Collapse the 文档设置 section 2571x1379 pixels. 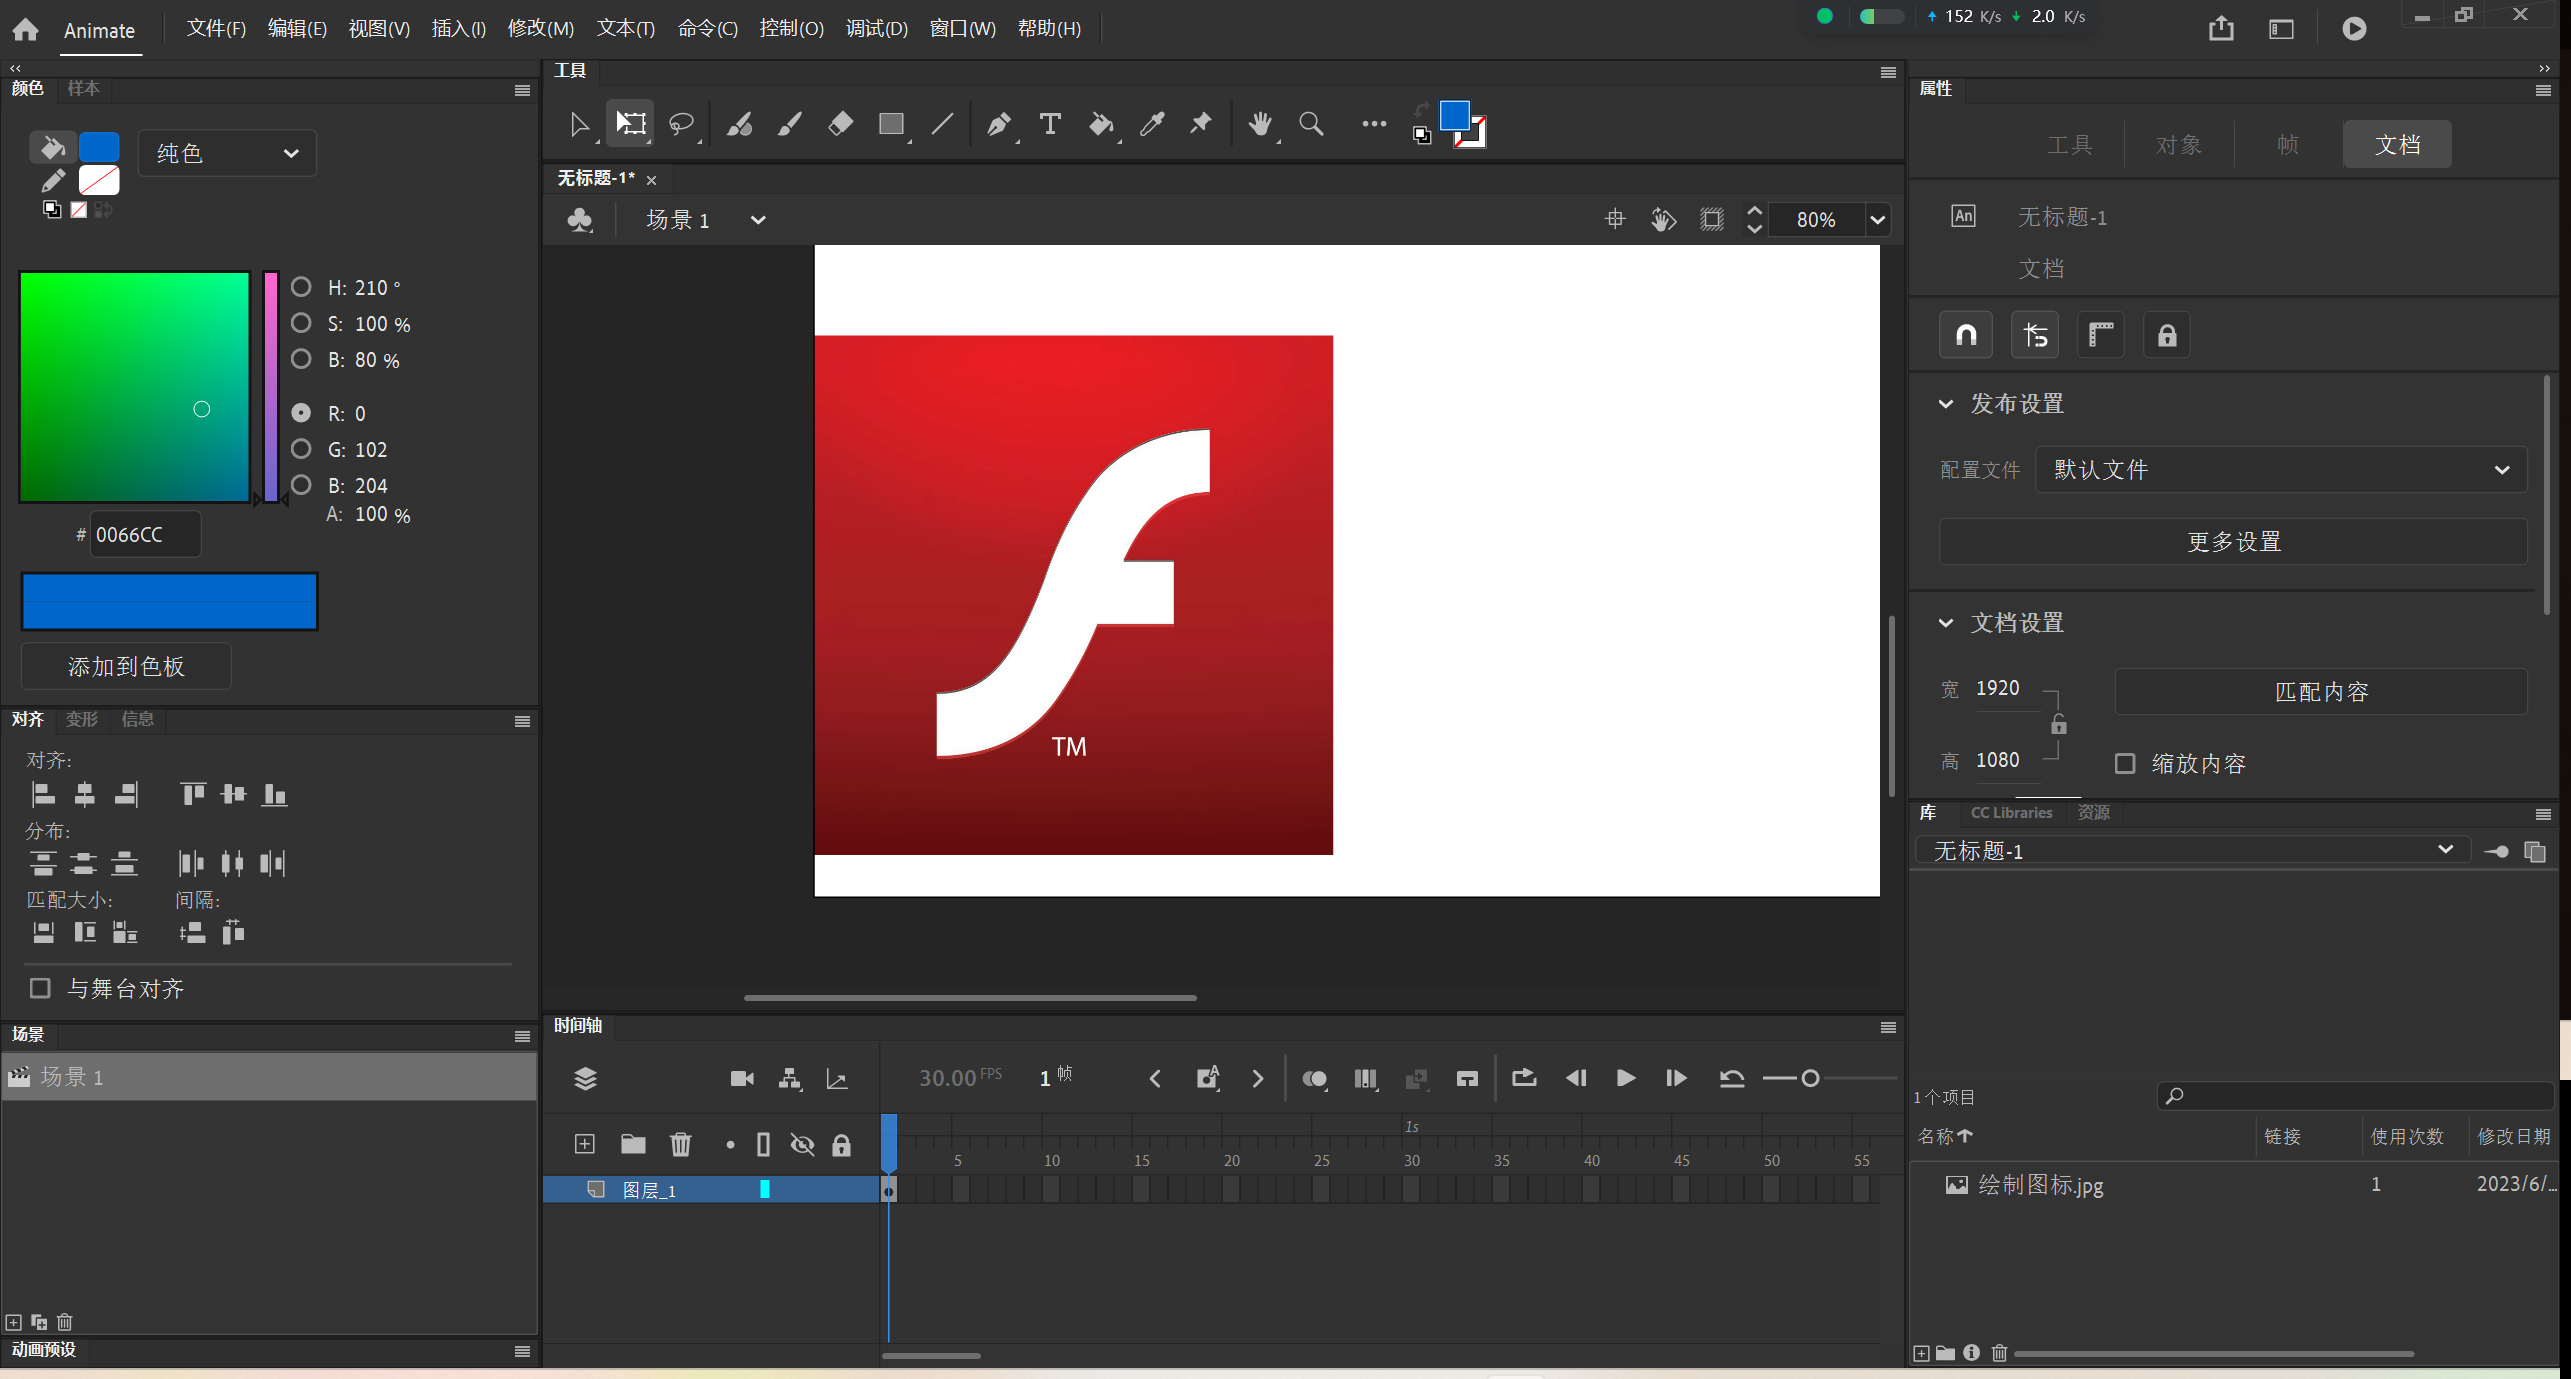point(1945,623)
